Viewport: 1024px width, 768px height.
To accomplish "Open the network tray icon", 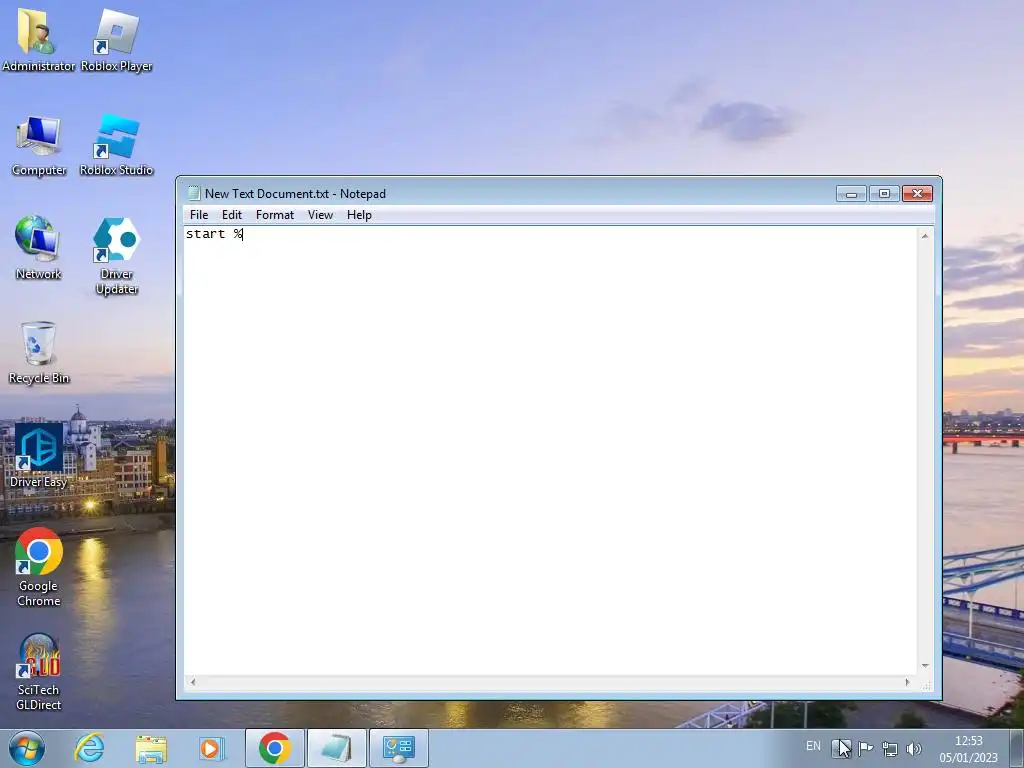I will point(889,748).
